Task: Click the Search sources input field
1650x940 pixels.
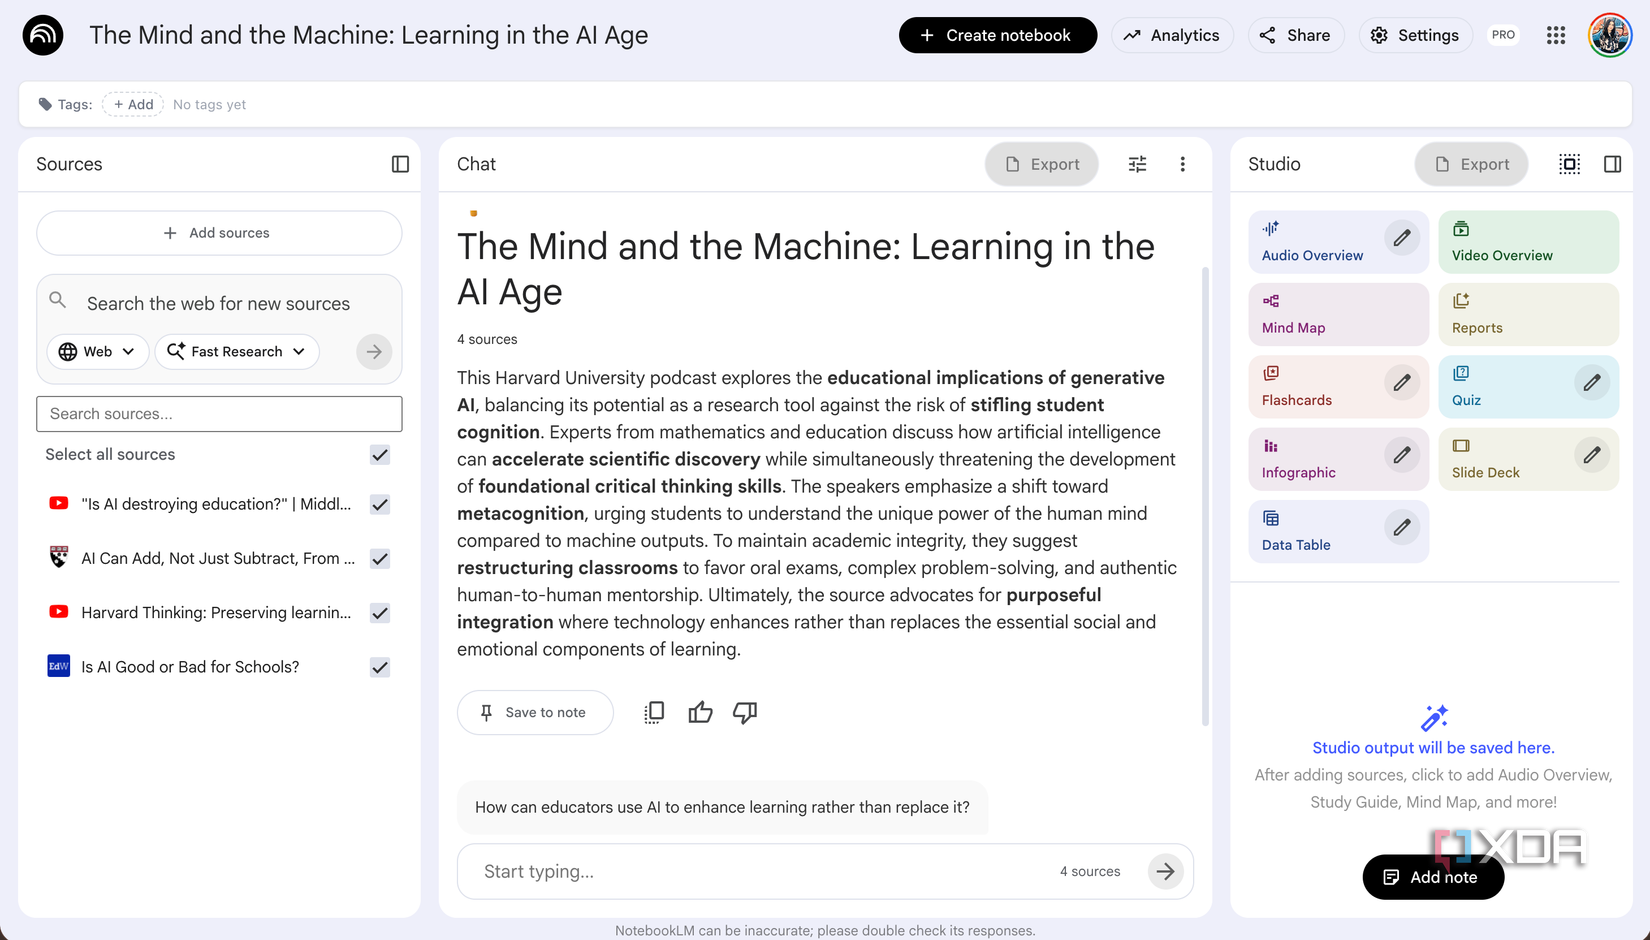Action: (219, 414)
